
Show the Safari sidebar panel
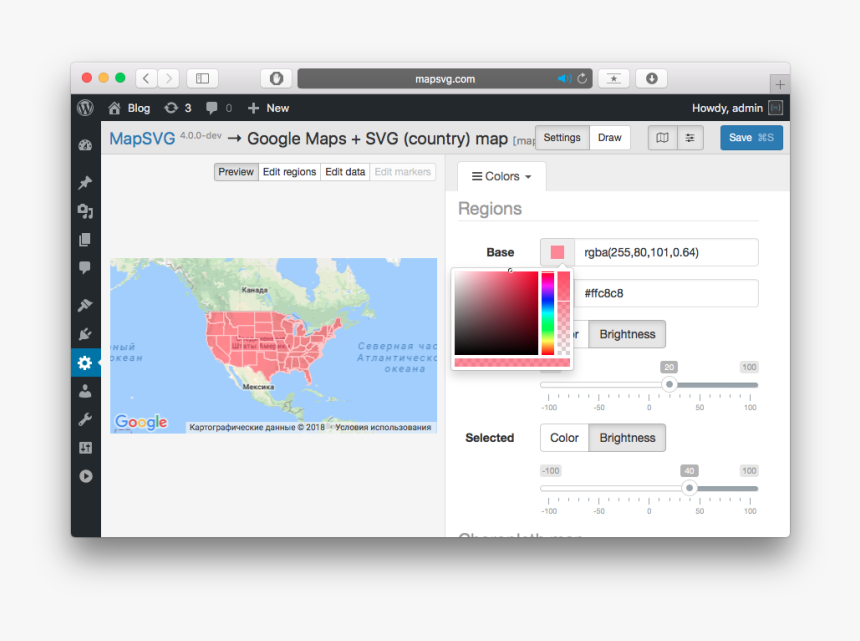point(202,78)
